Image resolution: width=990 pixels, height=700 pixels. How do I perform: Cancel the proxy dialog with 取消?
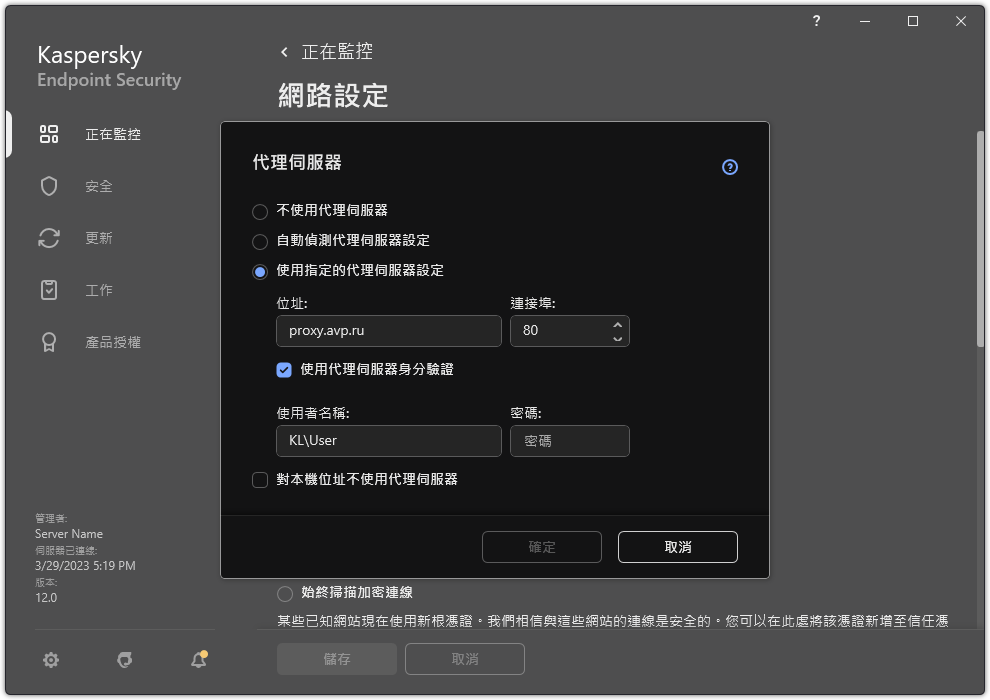[677, 547]
